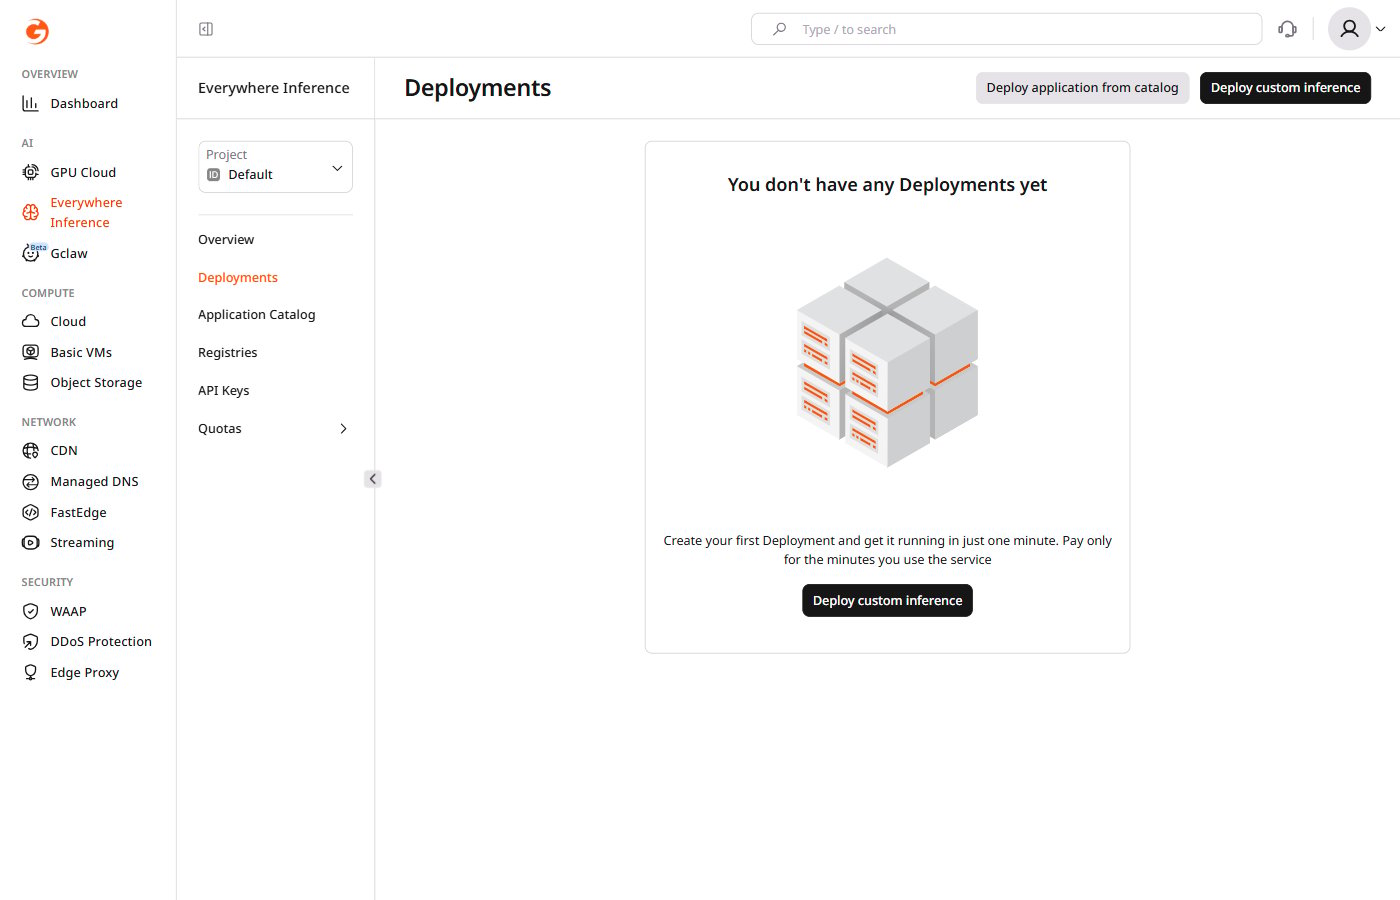Image resolution: width=1400 pixels, height=900 pixels.
Task: Collapse the main sidebar panel icon
Action: click(206, 29)
